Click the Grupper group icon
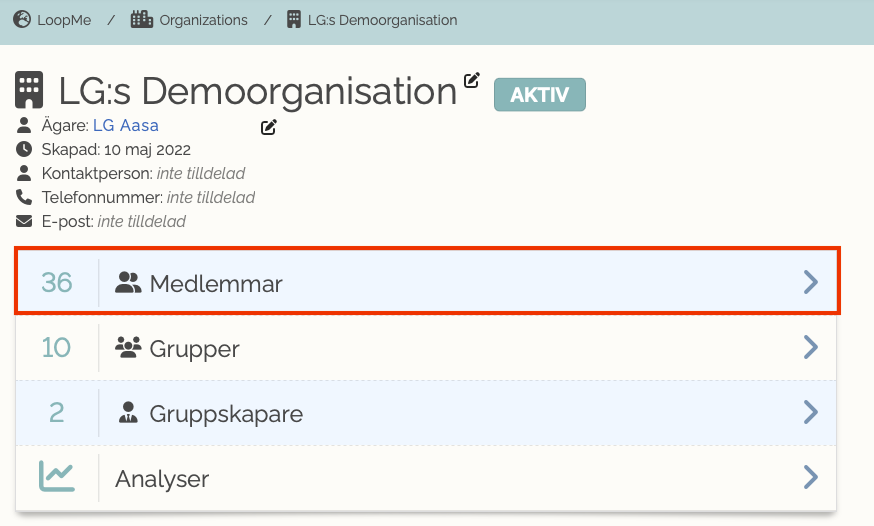This screenshot has height=526, width=874. [x=129, y=348]
